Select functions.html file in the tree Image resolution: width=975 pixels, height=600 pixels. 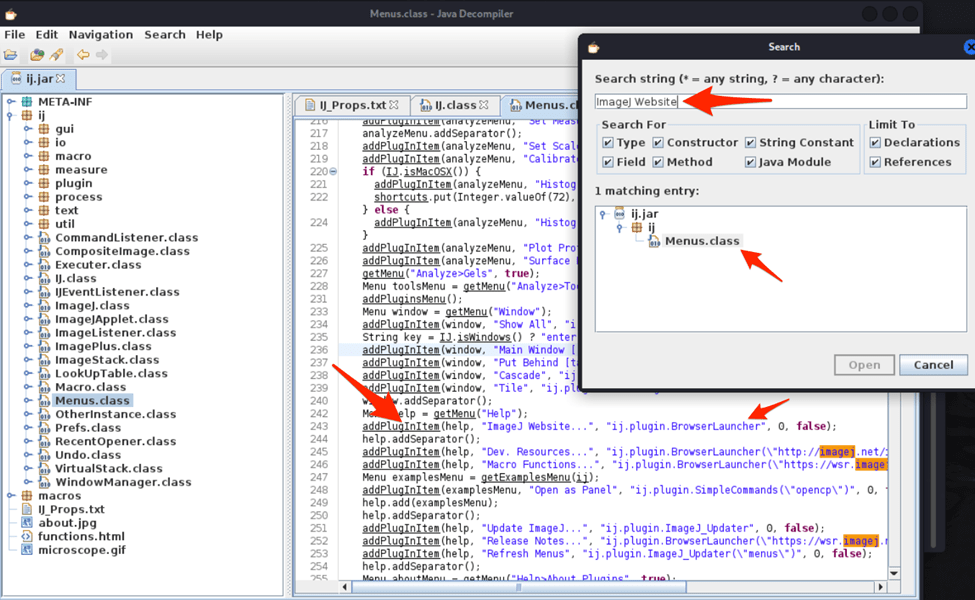coord(81,536)
